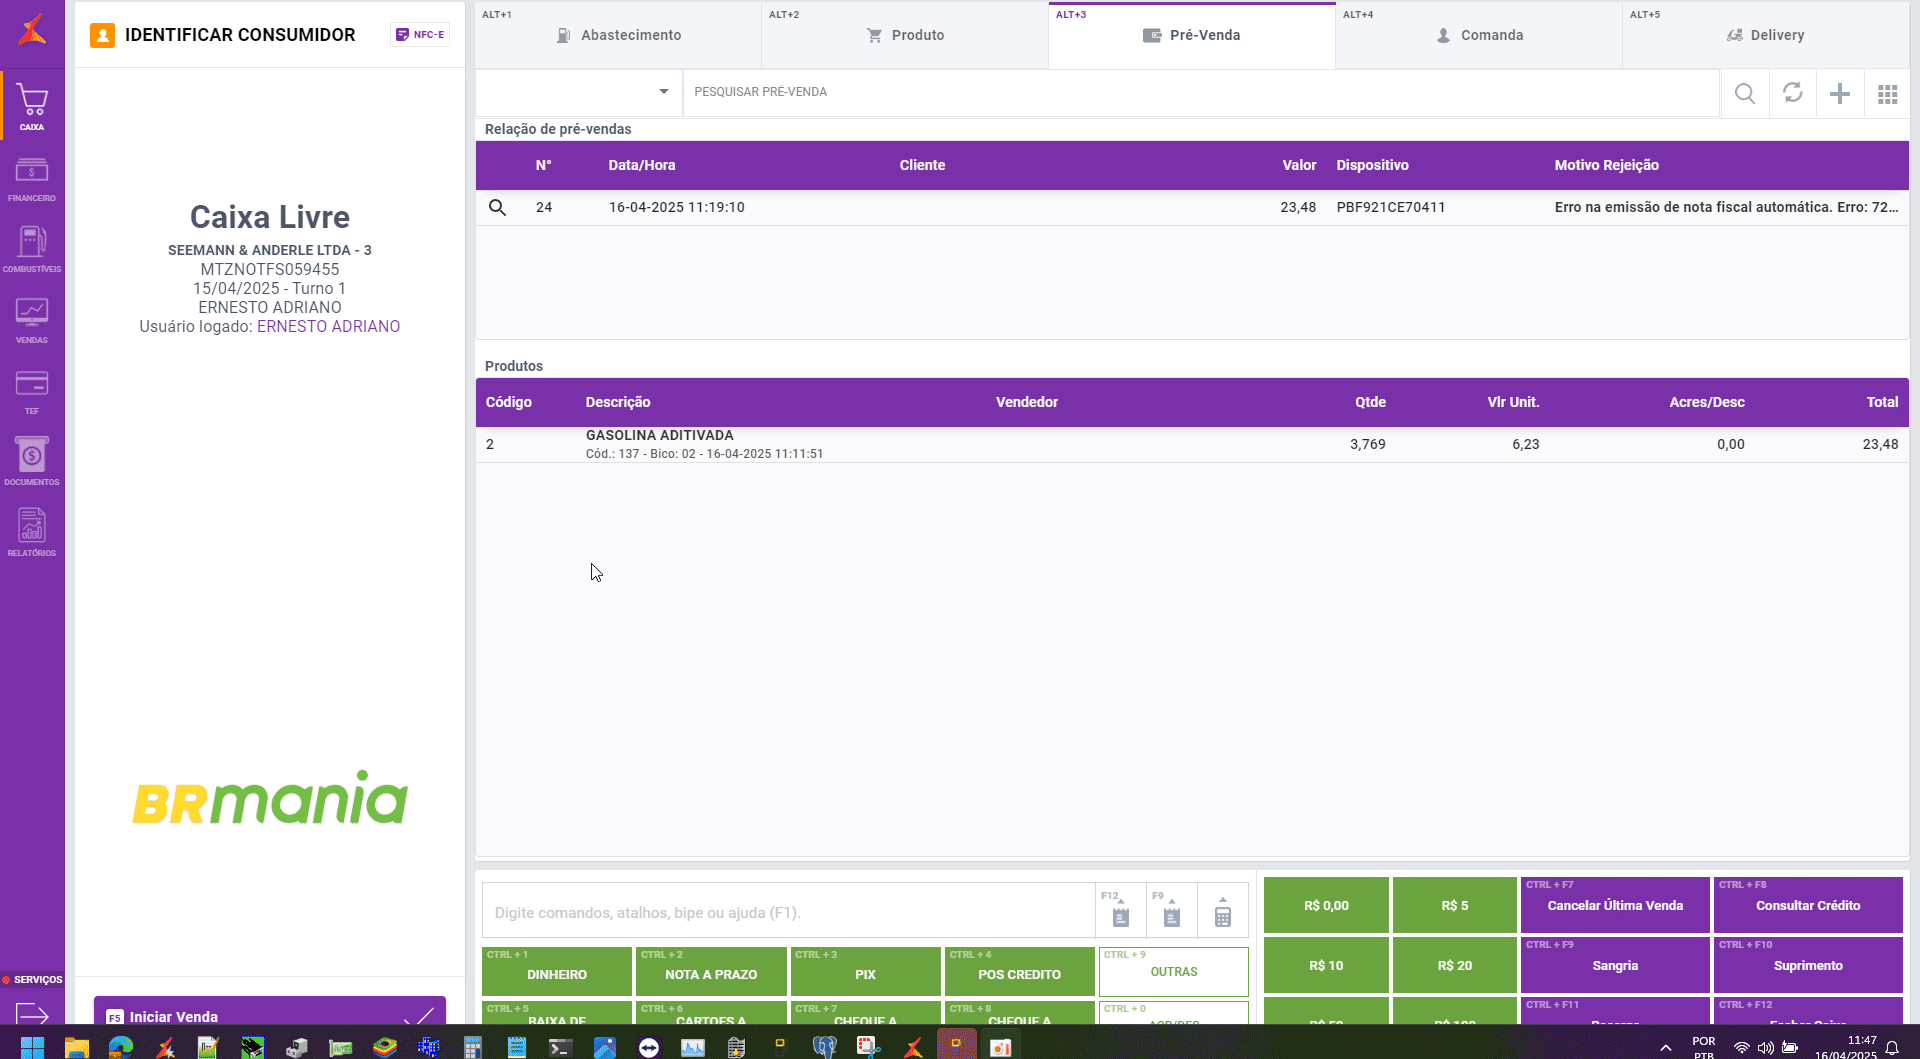Click the F12 receipt icon
This screenshot has width=1920, height=1059.
click(x=1120, y=911)
